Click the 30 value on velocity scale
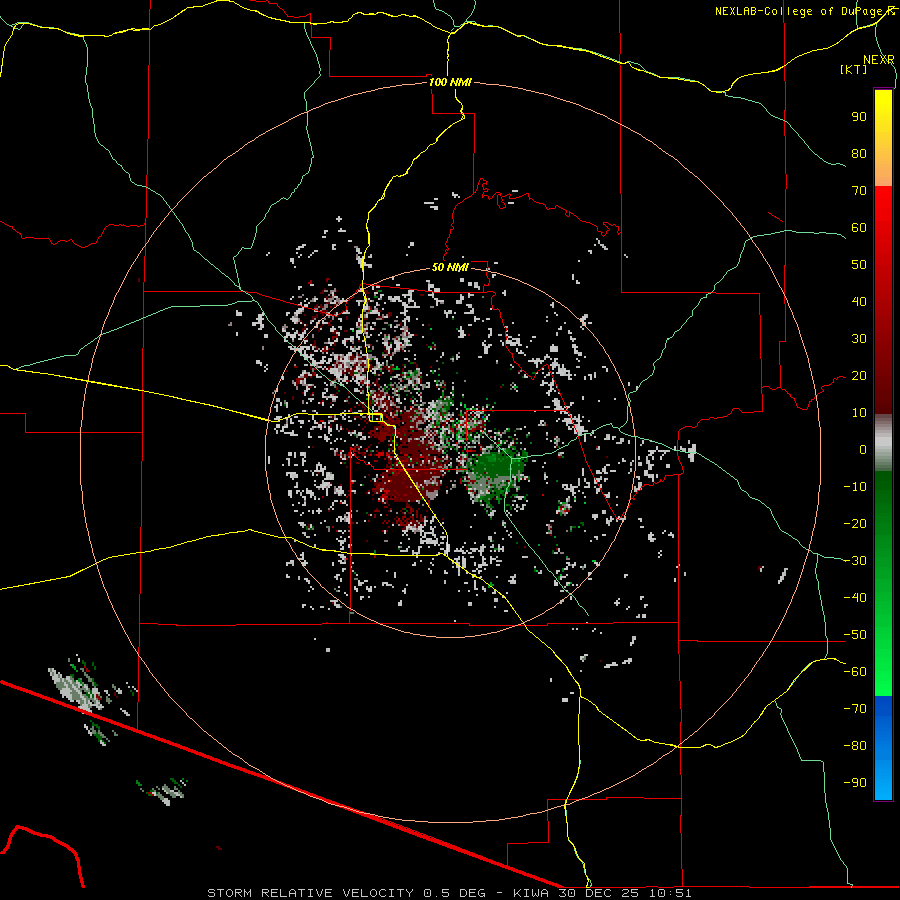 (859, 339)
